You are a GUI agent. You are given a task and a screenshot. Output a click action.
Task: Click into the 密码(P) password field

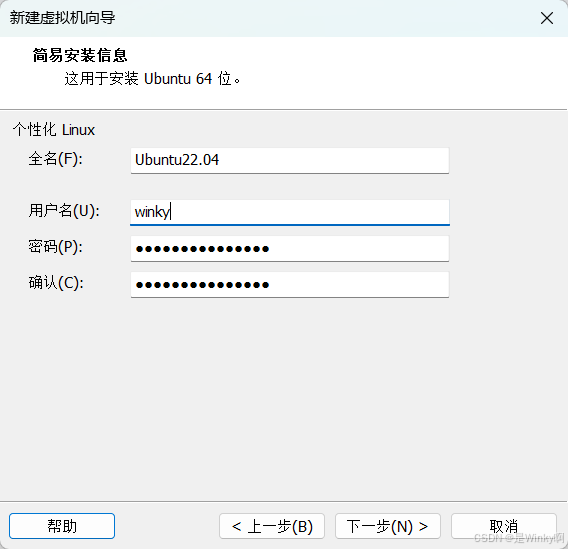click(x=290, y=248)
